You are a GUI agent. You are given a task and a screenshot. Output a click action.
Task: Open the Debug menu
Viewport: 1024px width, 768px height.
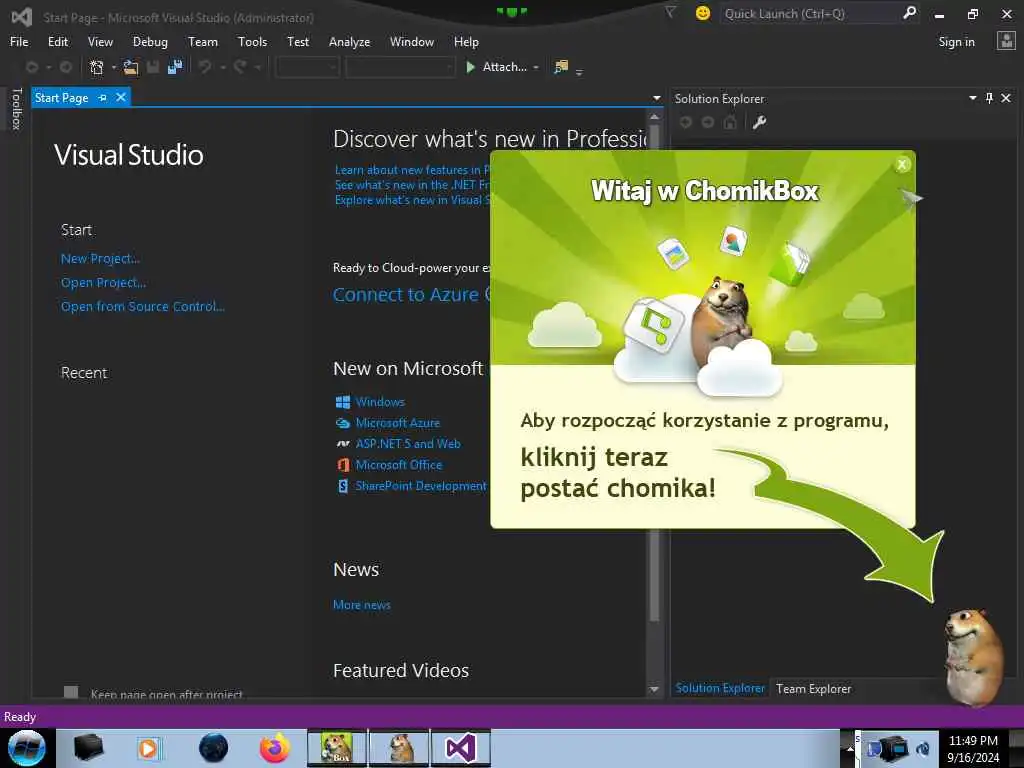pyautogui.click(x=150, y=42)
